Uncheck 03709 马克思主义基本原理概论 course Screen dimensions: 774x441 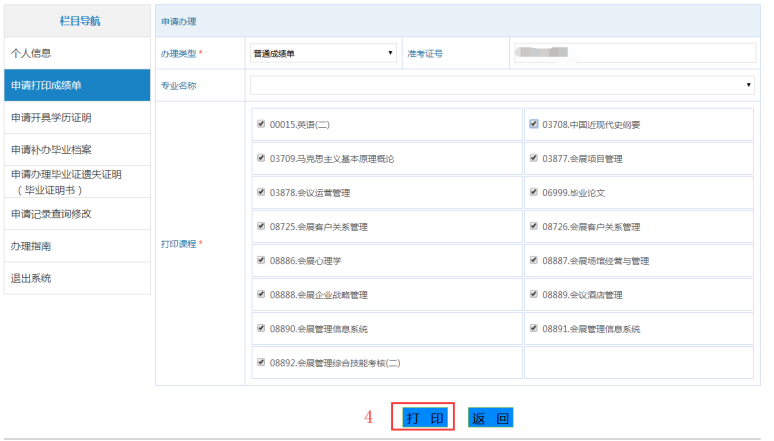(x=261, y=159)
